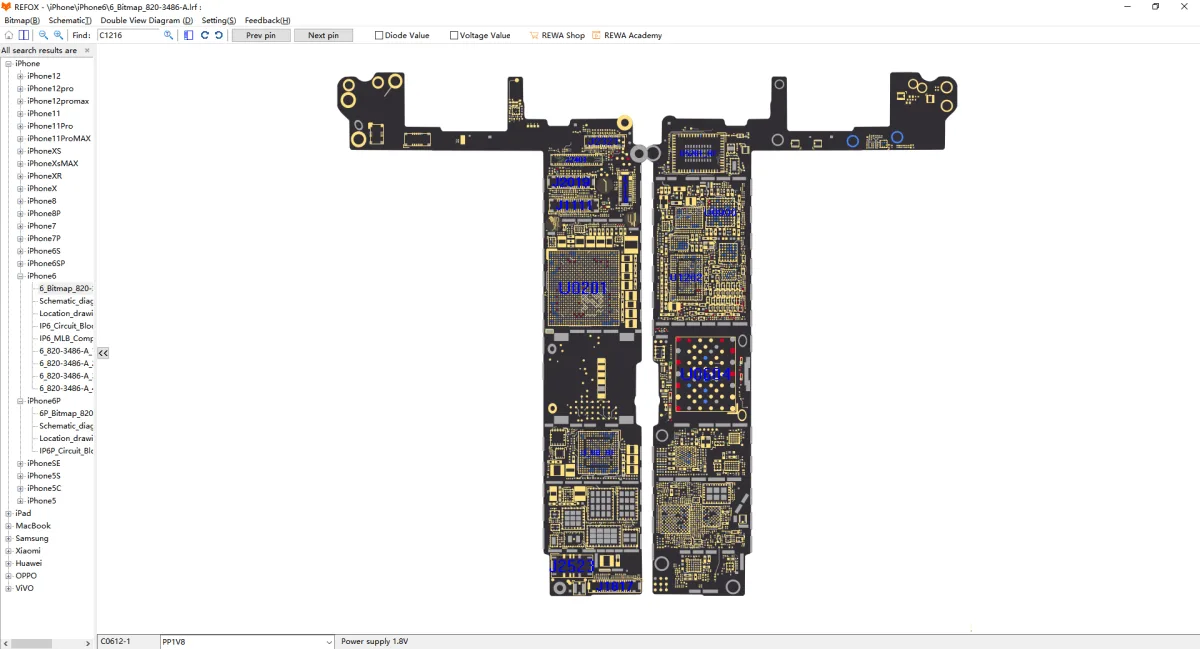
Task: Select the iPhone12promax tree row
Action: point(58,101)
